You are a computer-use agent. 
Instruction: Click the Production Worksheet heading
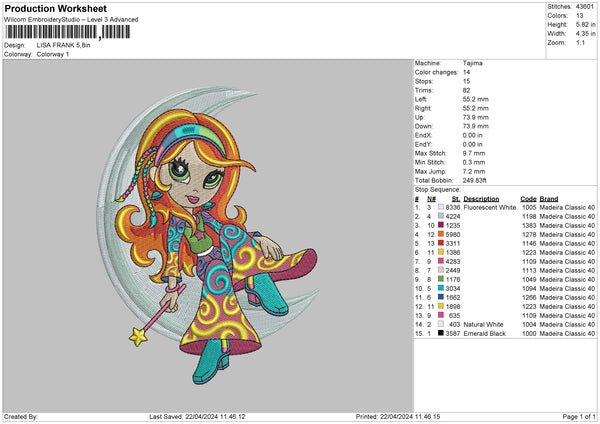[55, 8]
